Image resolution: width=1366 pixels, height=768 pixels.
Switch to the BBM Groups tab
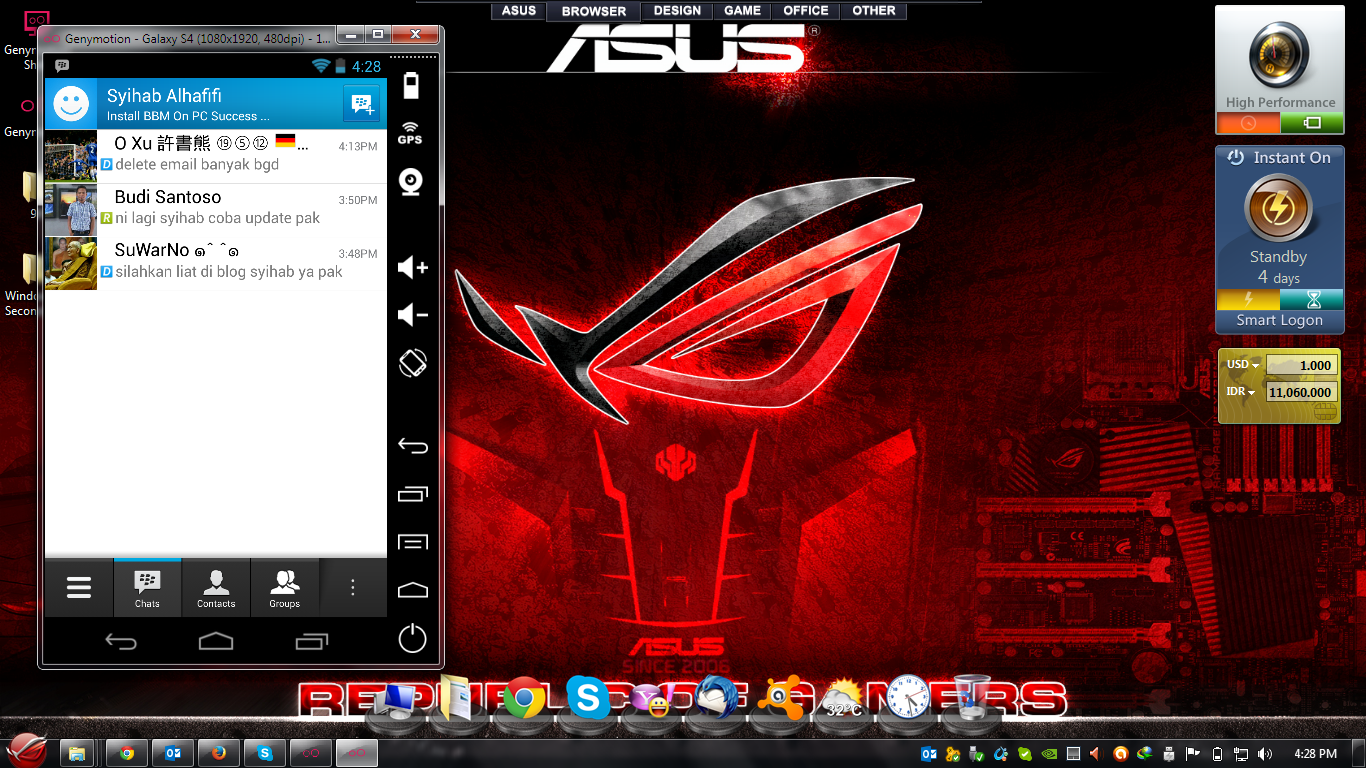point(285,588)
